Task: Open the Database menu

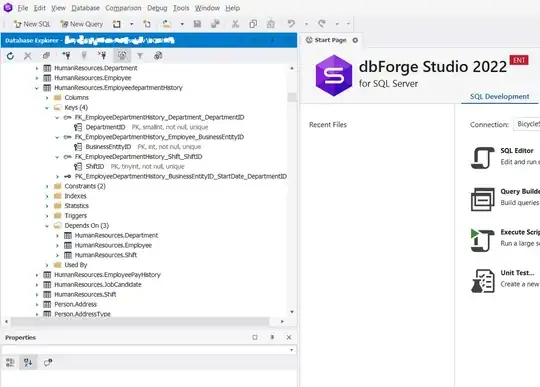Action: [x=85, y=8]
